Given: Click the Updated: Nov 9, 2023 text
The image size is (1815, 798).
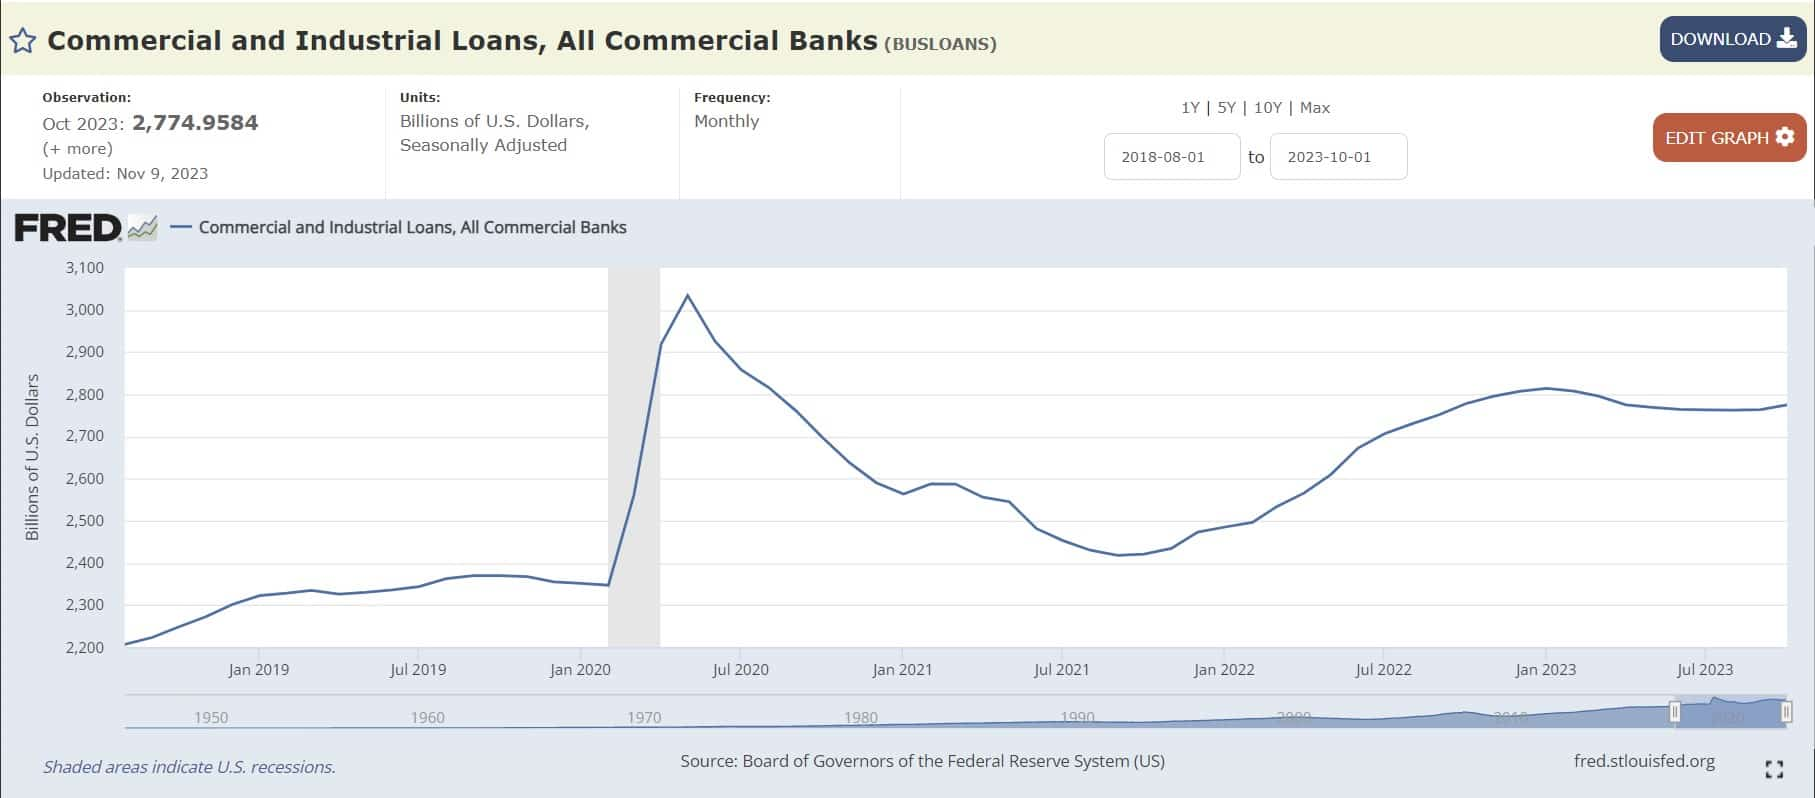Looking at the screenshot, I should 125,174.
